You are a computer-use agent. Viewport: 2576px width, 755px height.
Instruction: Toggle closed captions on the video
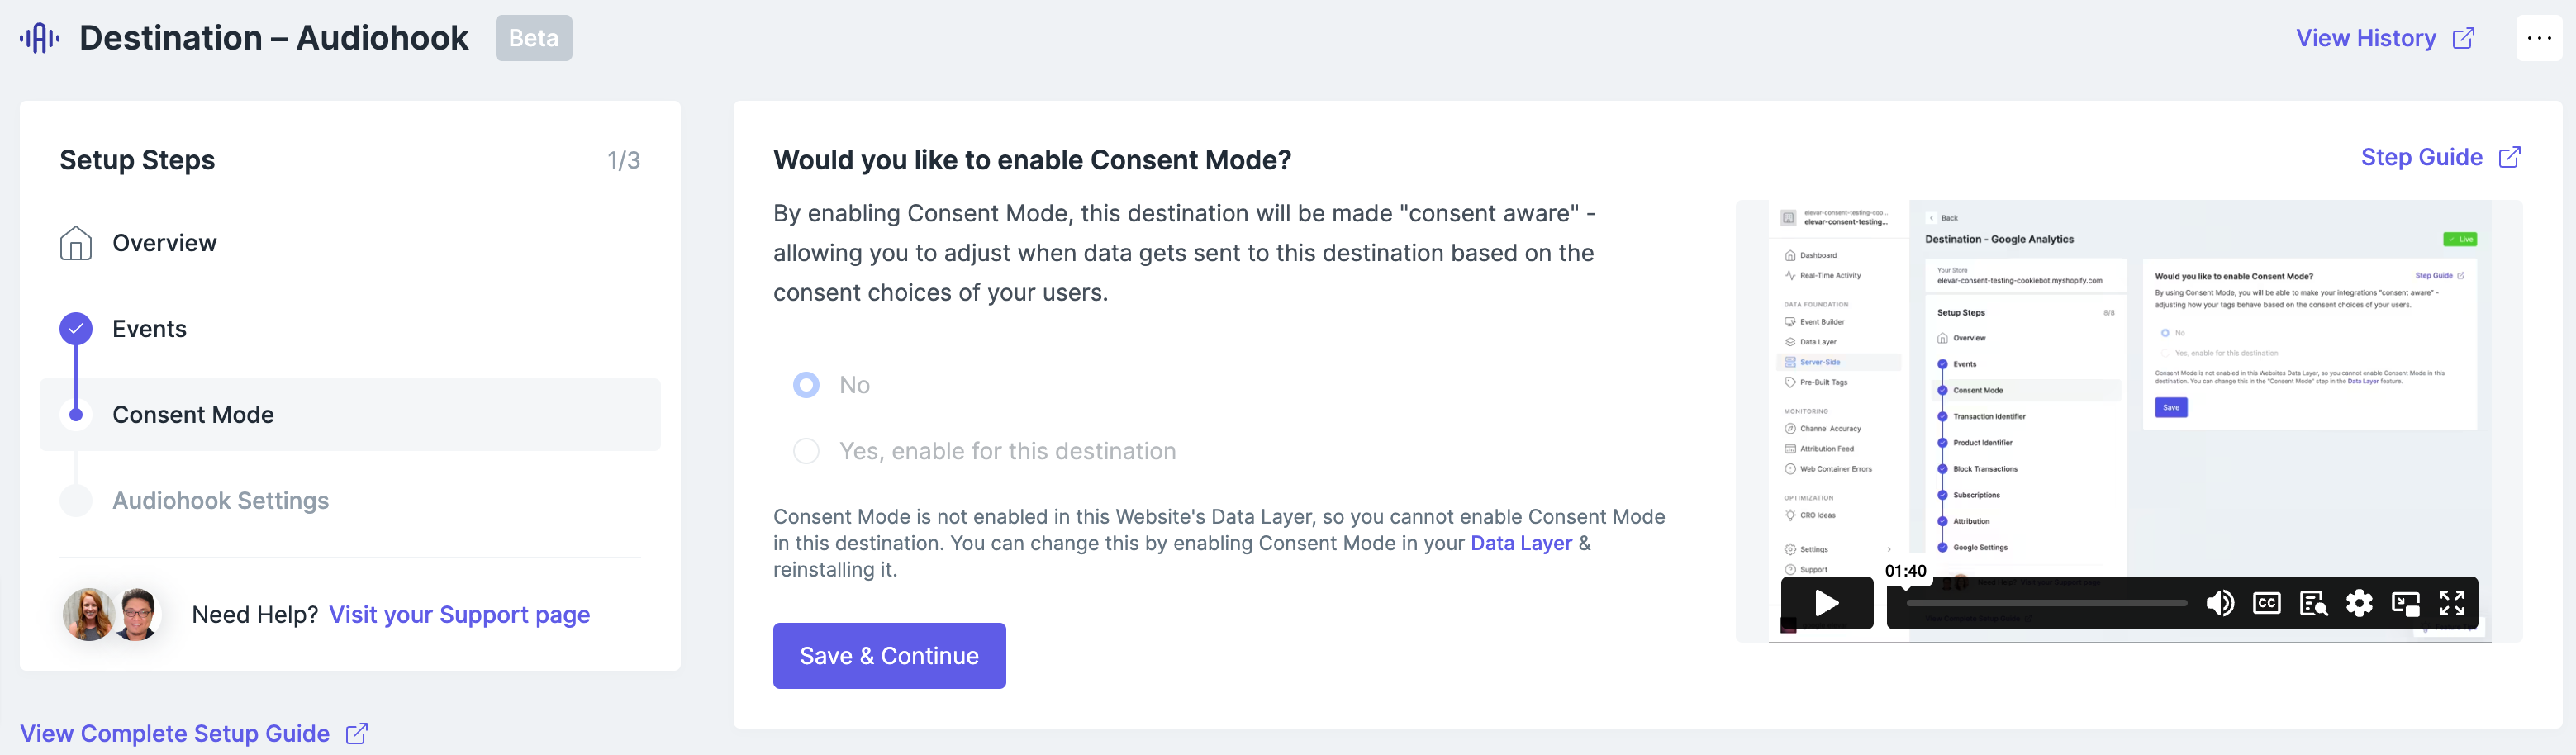[x=2266, y=603]
